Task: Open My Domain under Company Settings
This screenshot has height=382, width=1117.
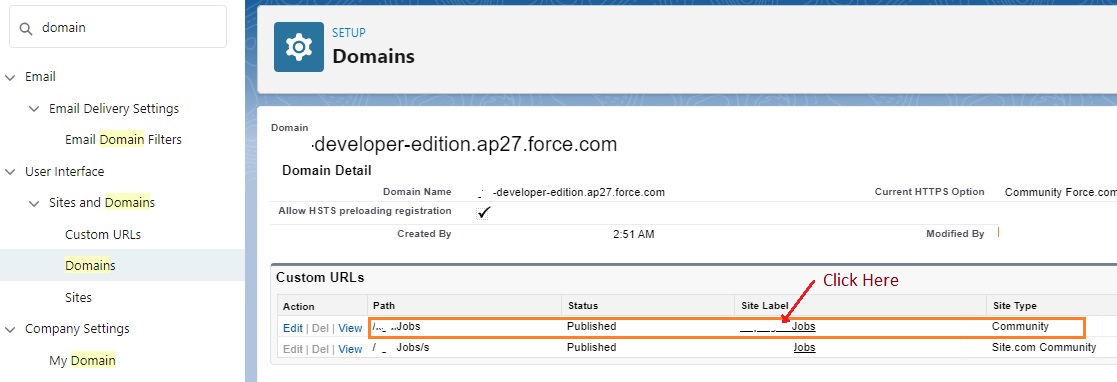Action: pyautogui.click(x=82, y=361)
